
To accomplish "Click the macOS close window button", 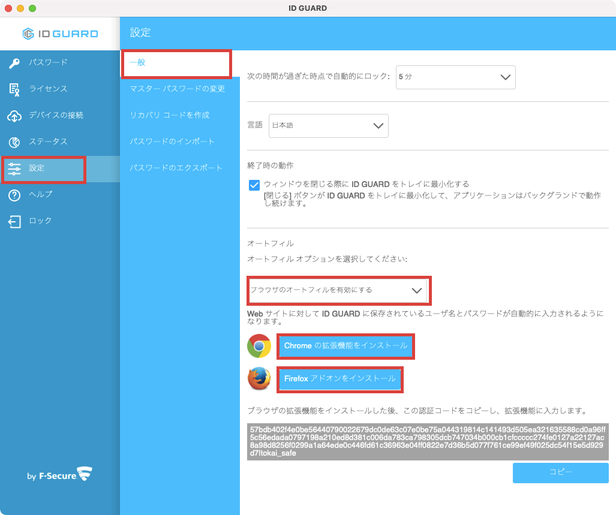I will coord(8,8).
